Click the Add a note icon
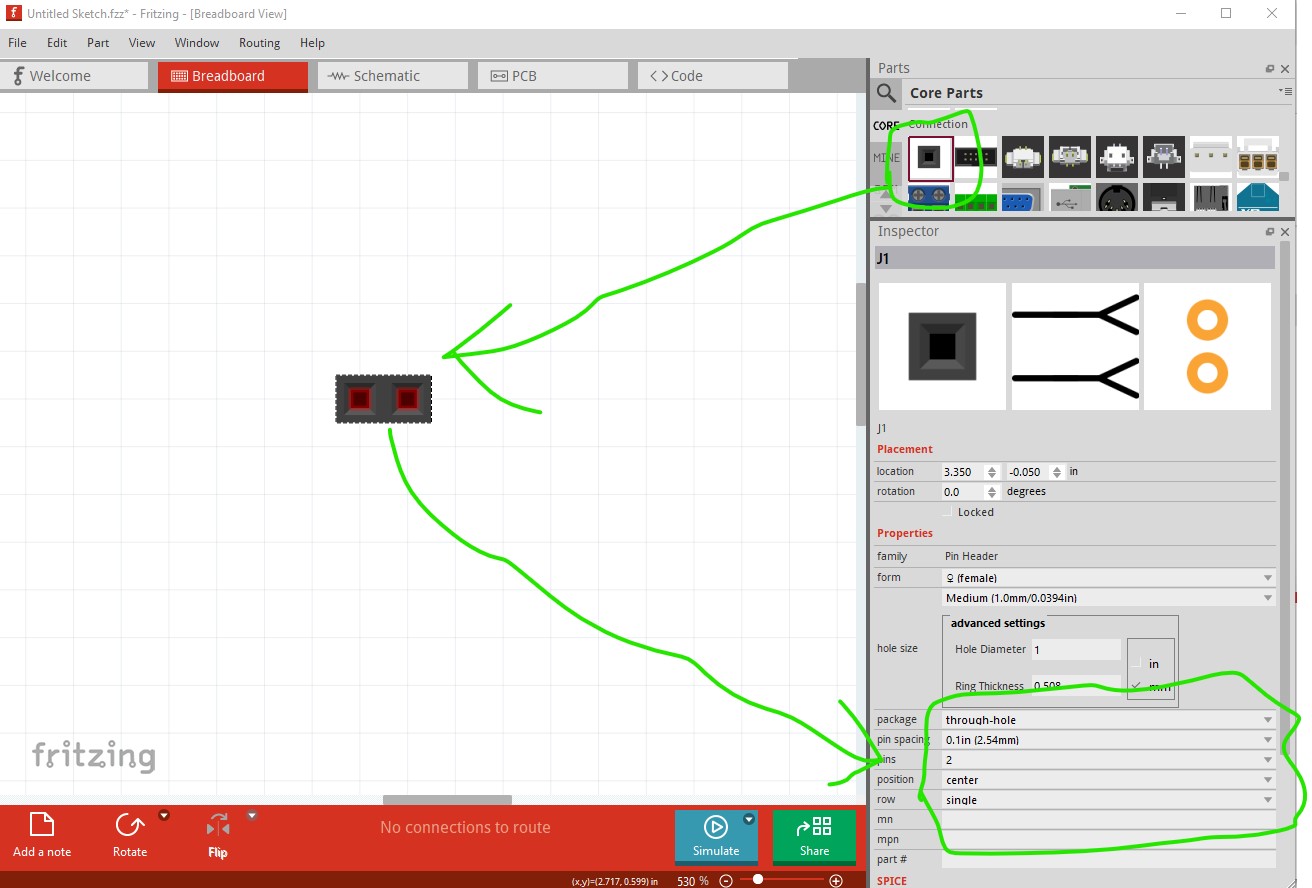The width and height of the screenshot is (1312, 888). 41,825
